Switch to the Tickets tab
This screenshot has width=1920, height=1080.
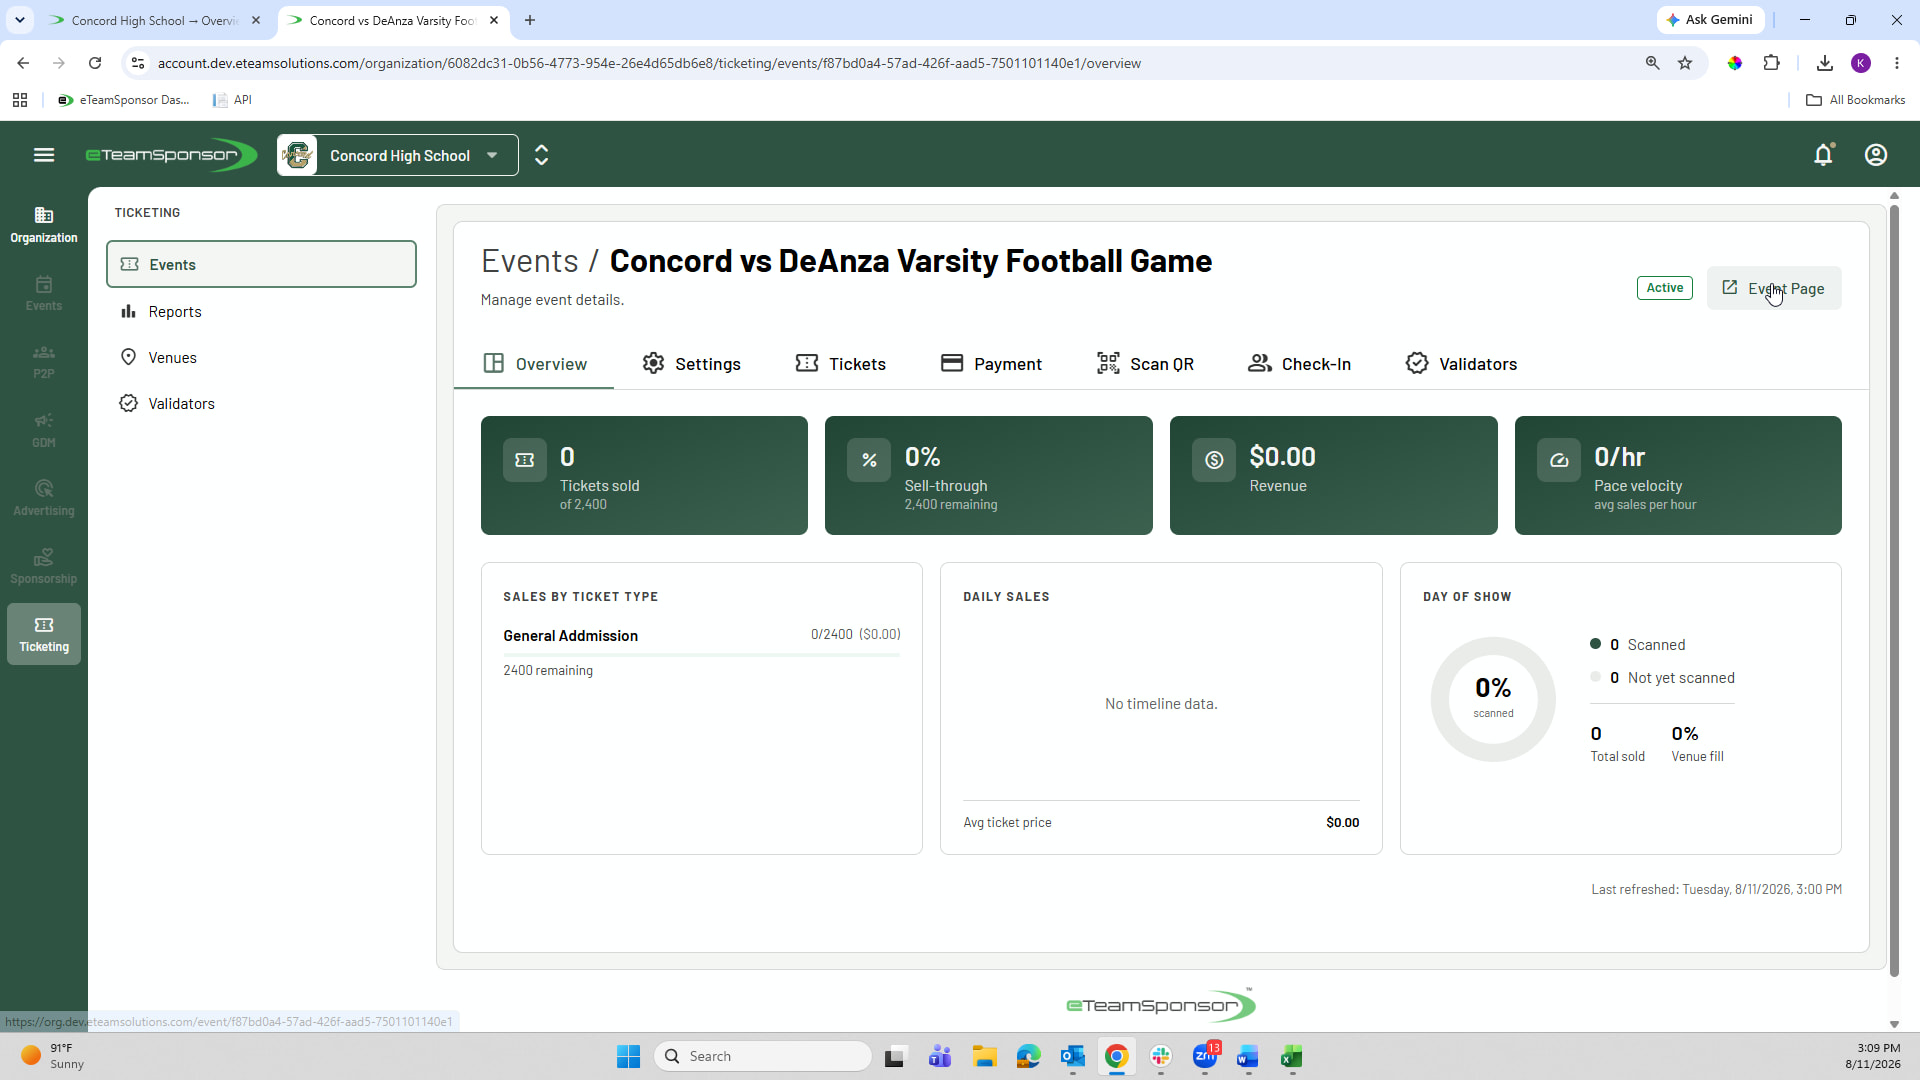pos(841,364)
